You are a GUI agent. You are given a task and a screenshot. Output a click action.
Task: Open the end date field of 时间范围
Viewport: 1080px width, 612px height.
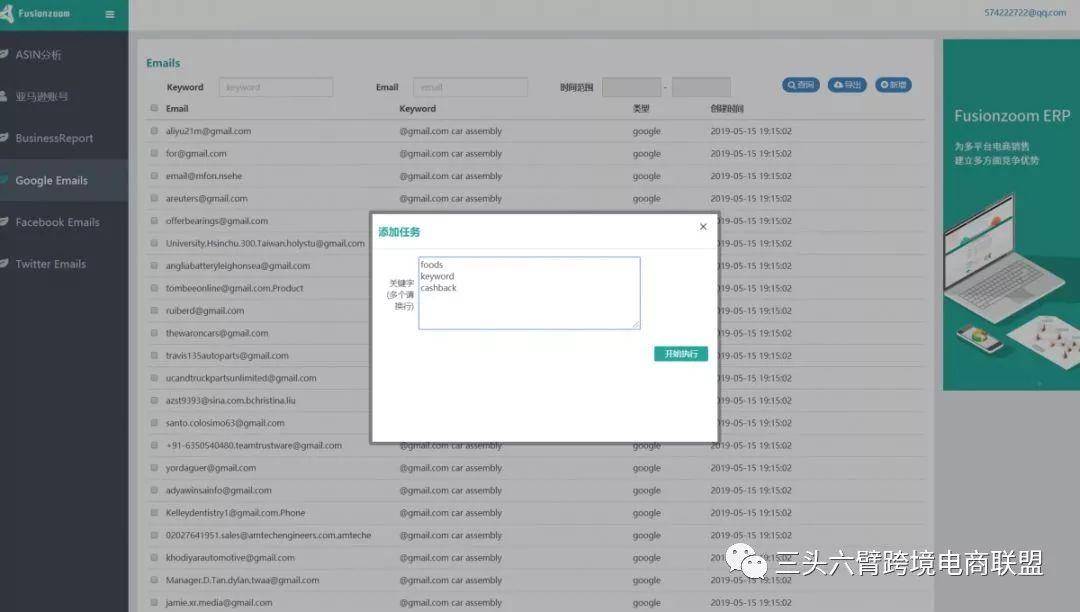(x=700, y=87)
